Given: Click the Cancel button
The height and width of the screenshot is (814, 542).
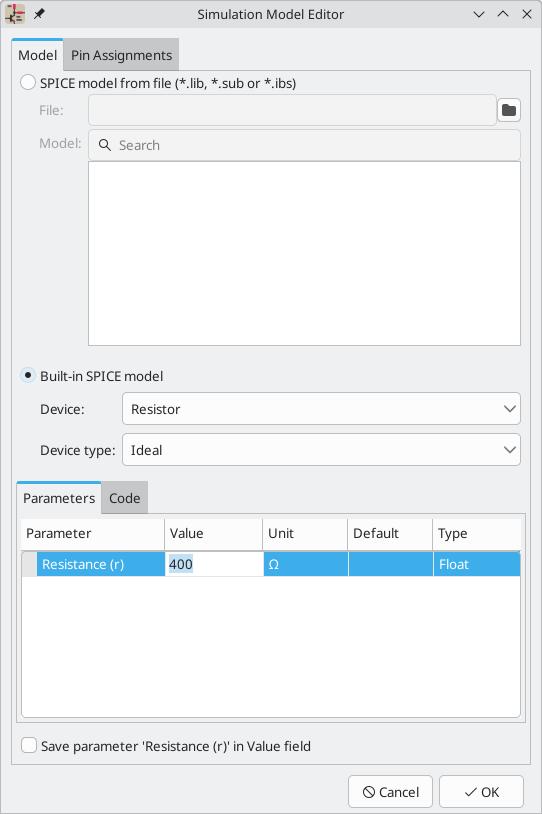Looking at the screenshot, I should tap(390, 792).
